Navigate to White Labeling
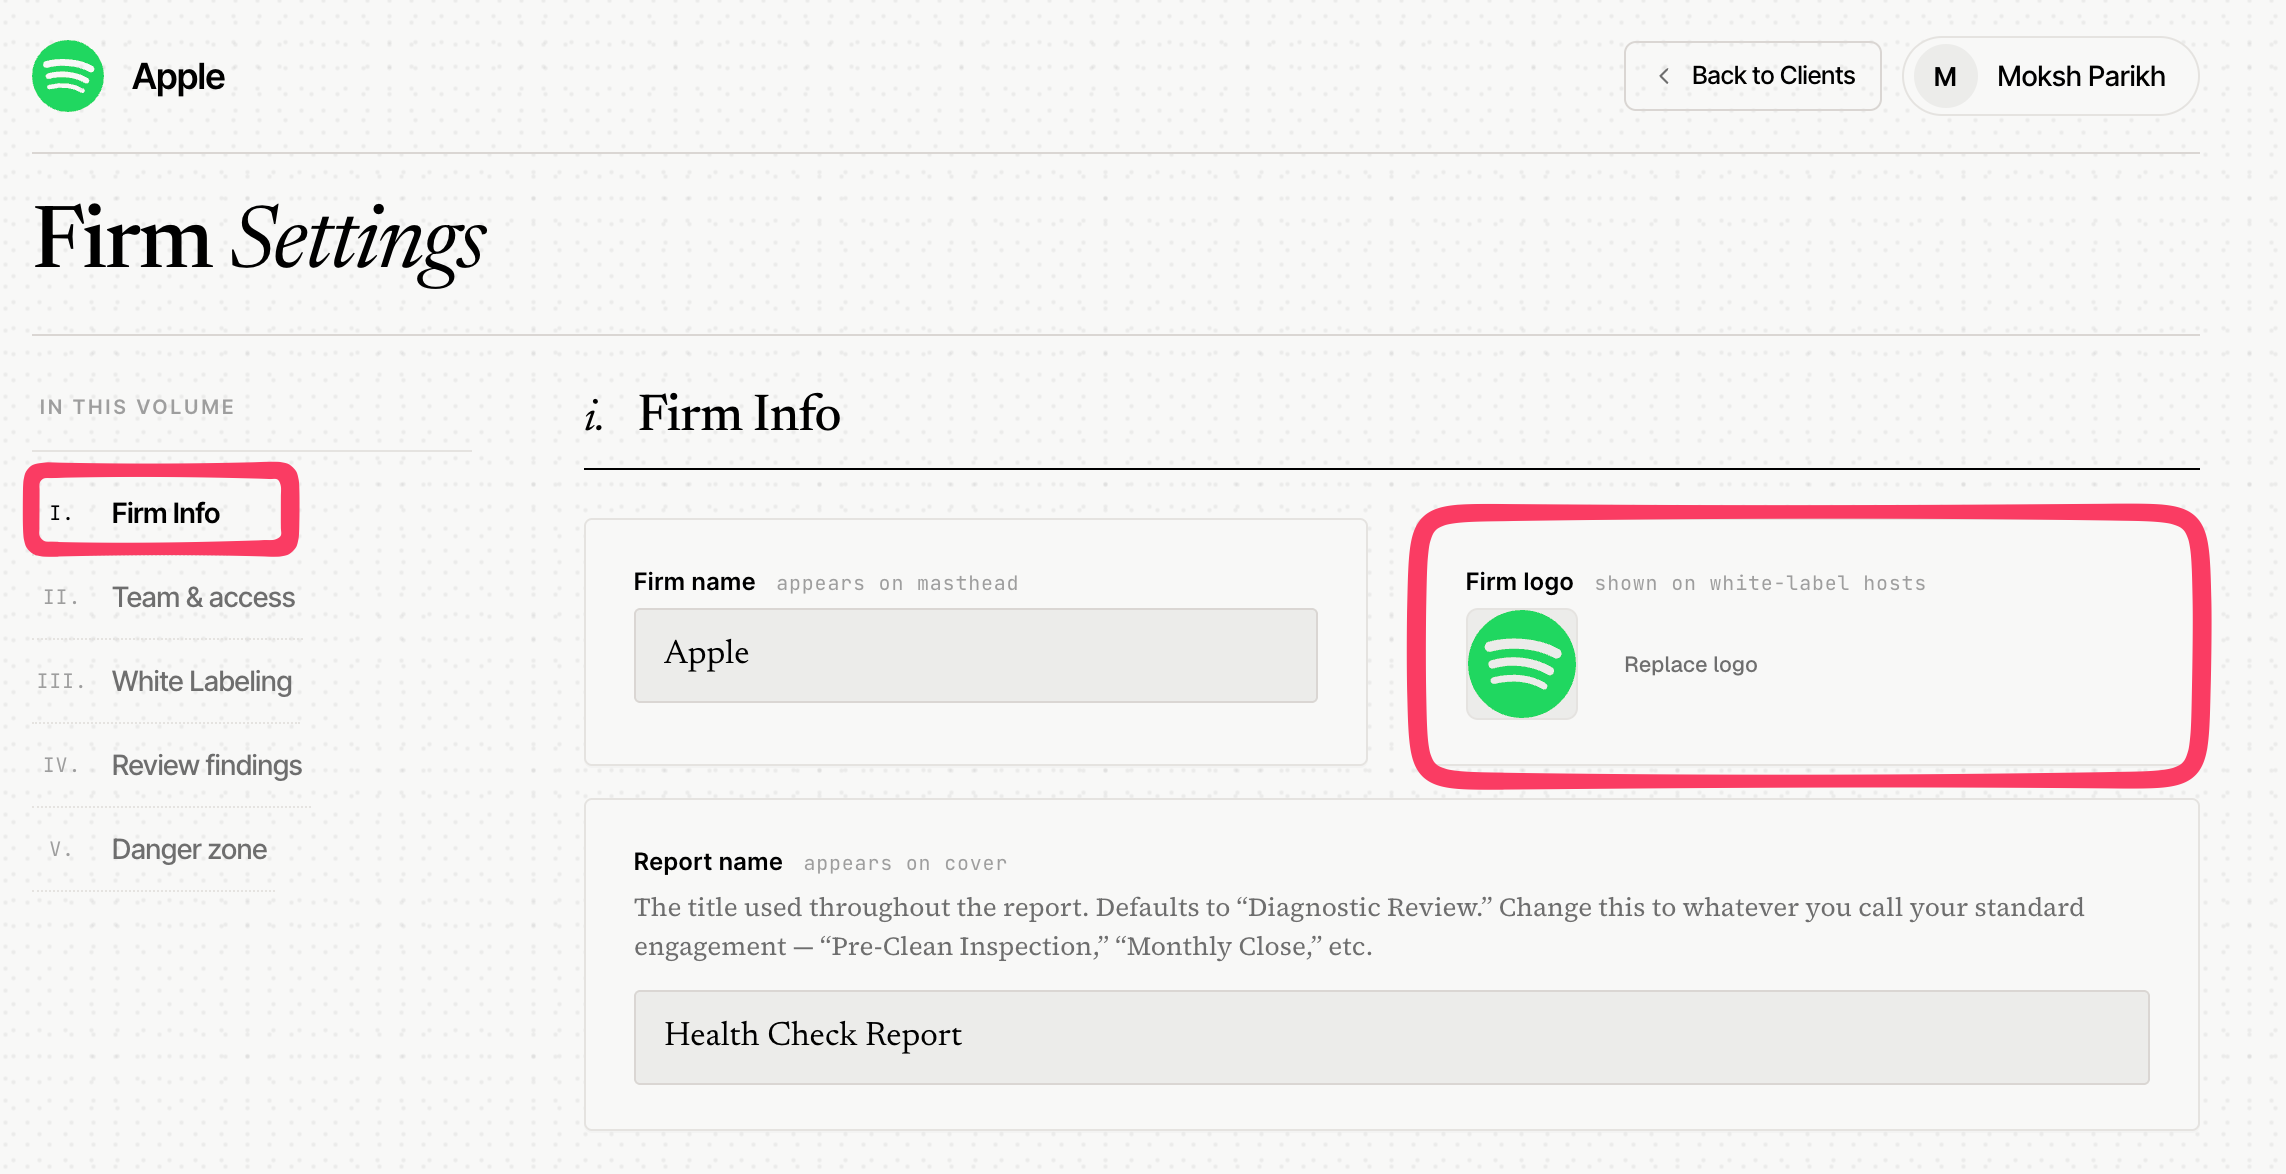This screenshot has height=1174, width=2286. 202,681
